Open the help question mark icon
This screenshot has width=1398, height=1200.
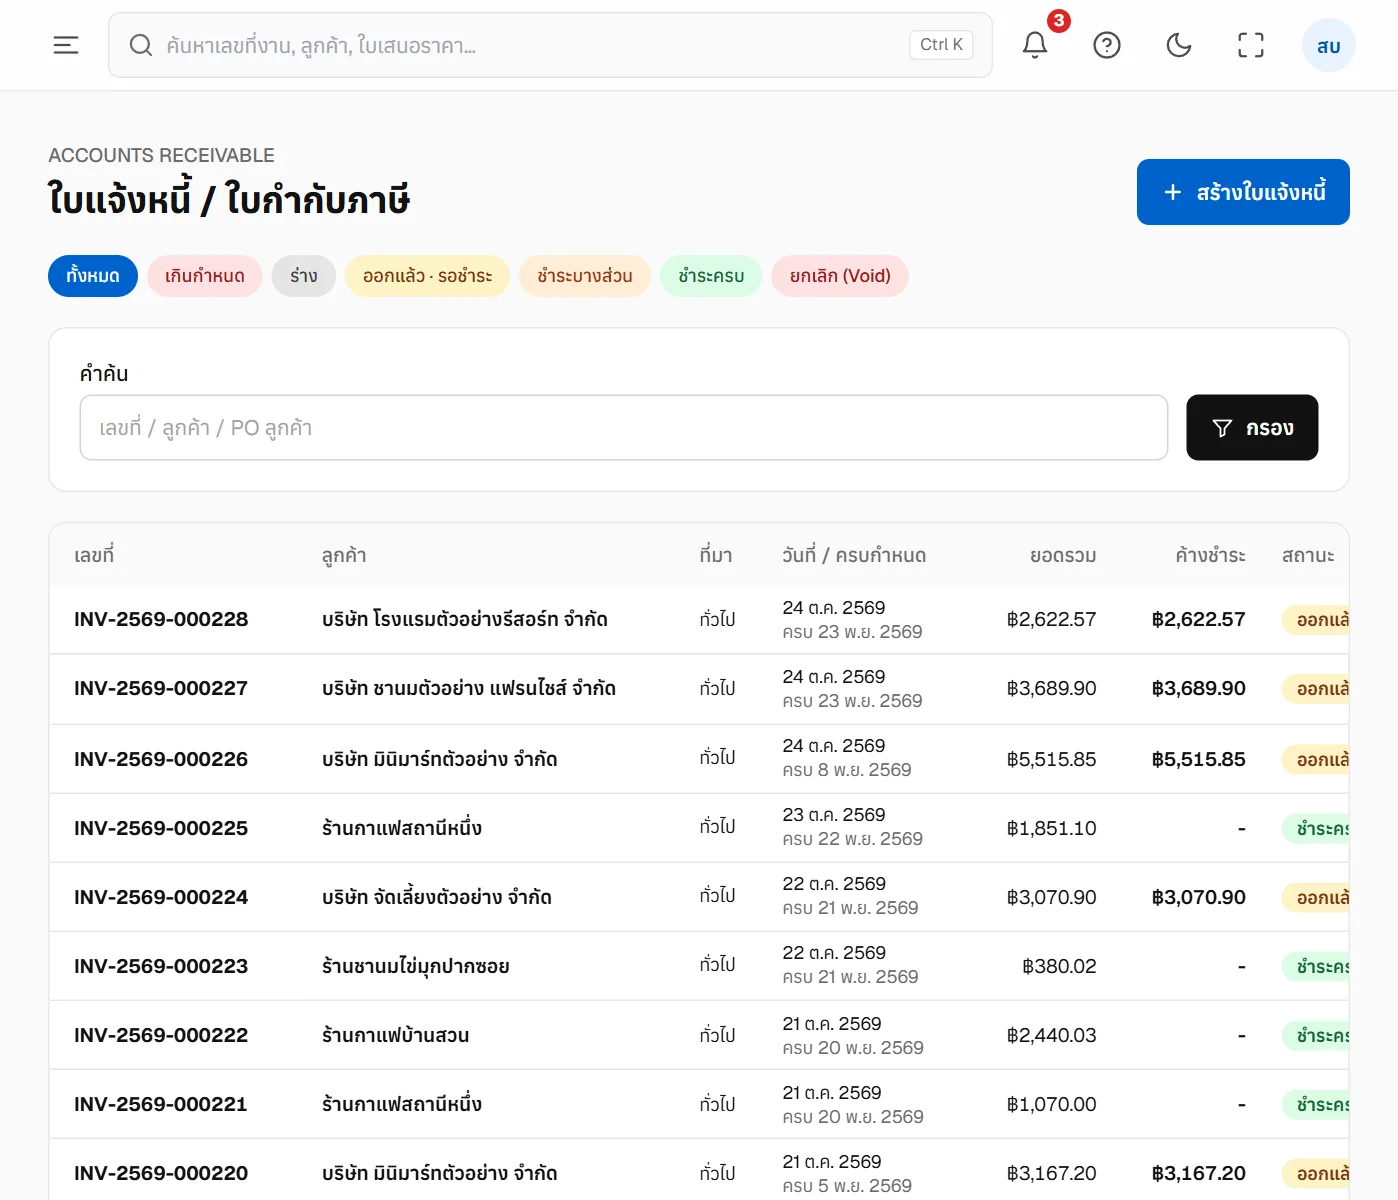pyautogui.click(x=1107, y=45)
